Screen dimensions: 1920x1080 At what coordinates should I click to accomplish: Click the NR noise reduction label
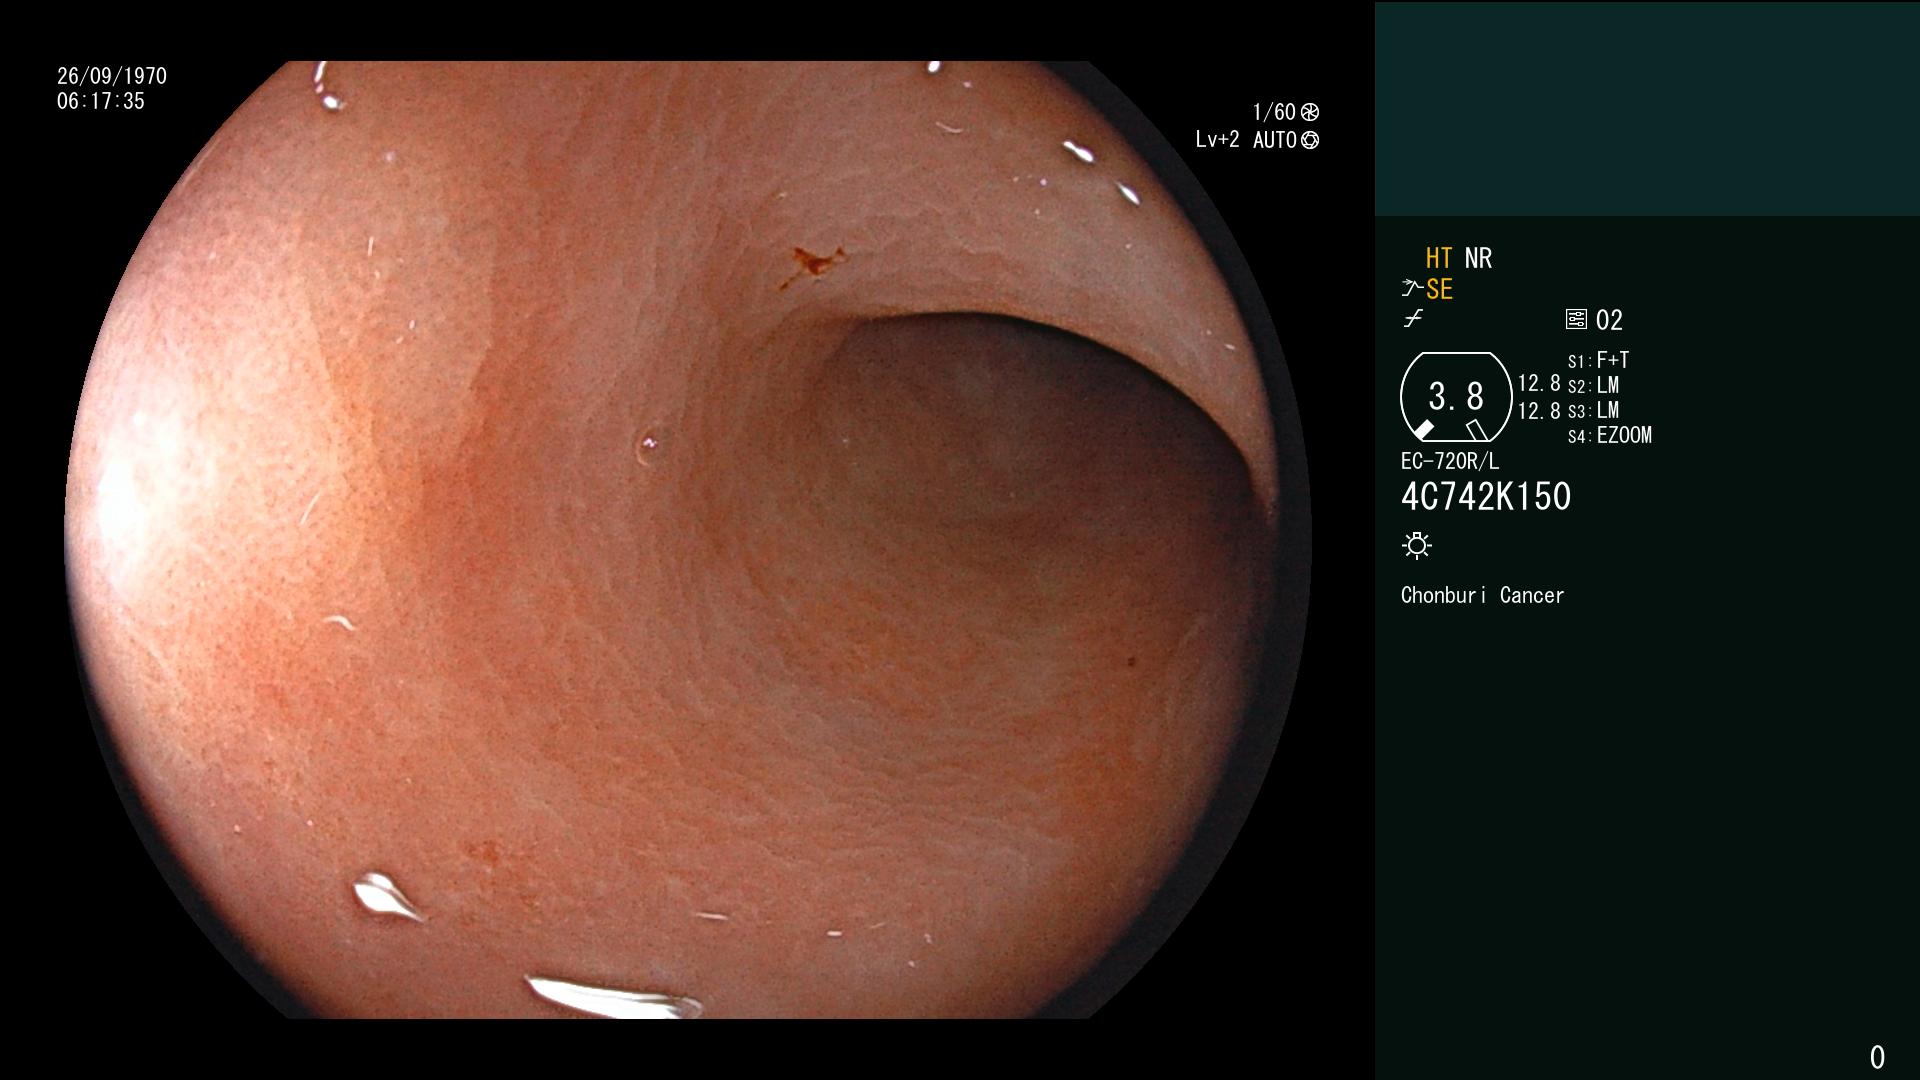click(x=1478, y=258)
